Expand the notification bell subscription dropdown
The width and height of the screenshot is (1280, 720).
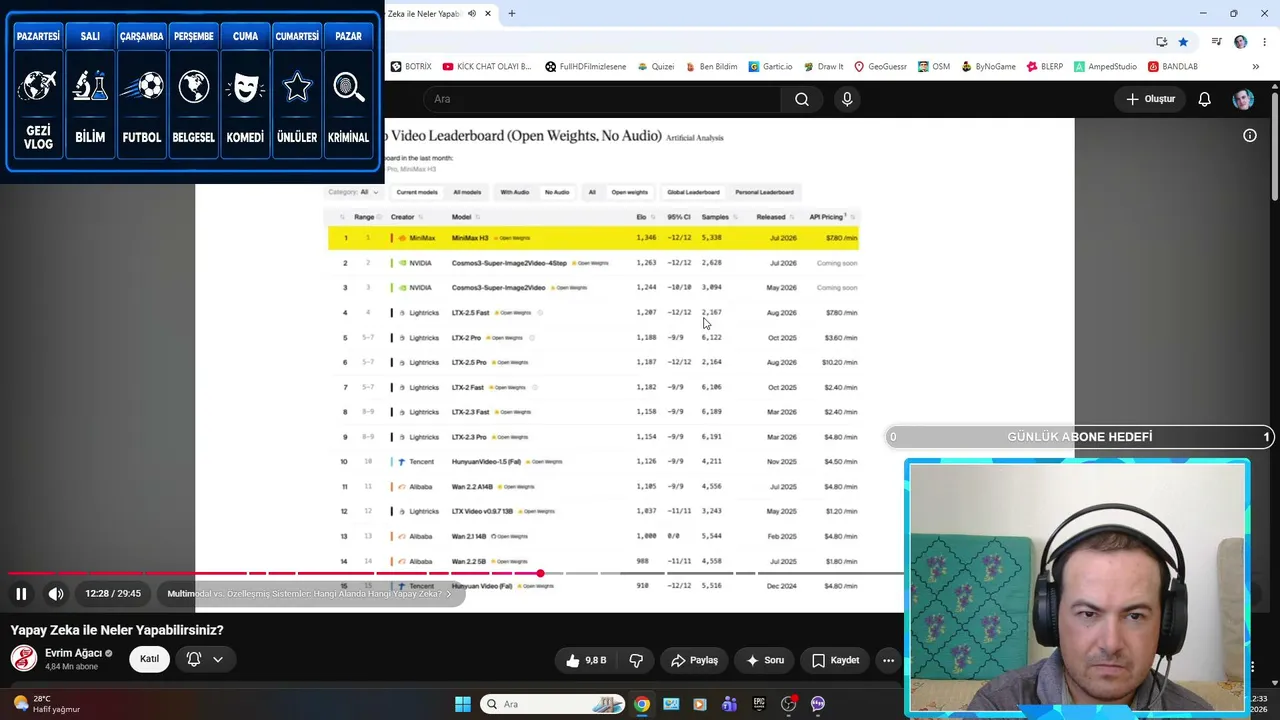pyautogui.click(x=205, y=659)
